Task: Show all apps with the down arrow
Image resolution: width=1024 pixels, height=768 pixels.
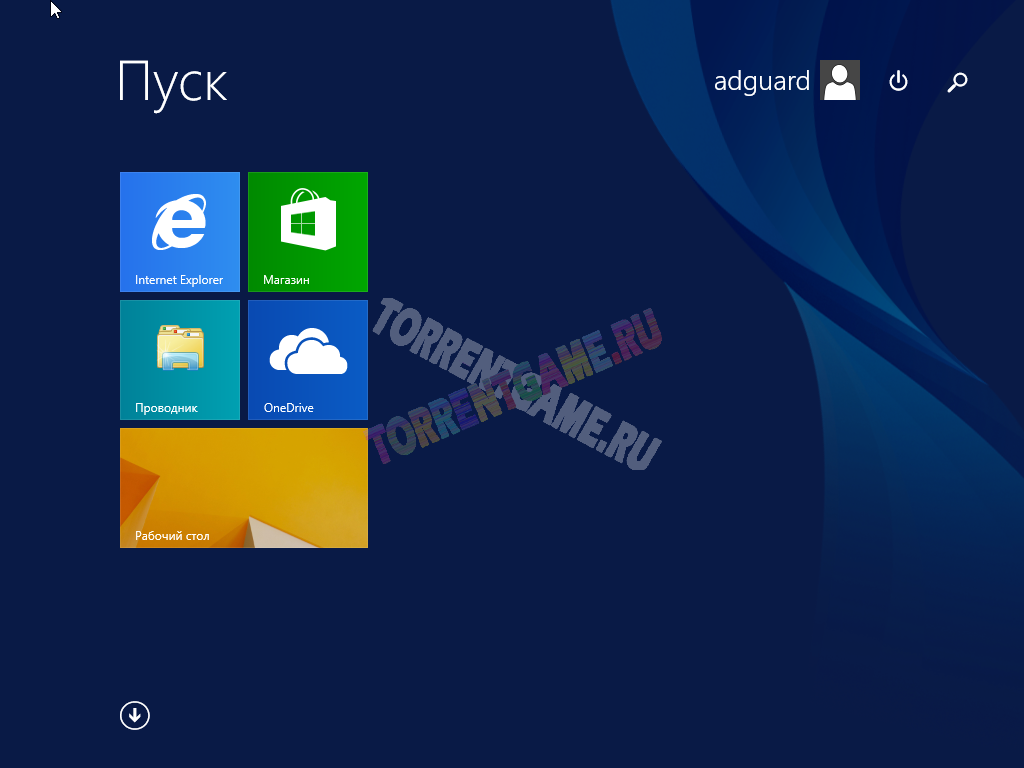Action: (x=135, y=715)
